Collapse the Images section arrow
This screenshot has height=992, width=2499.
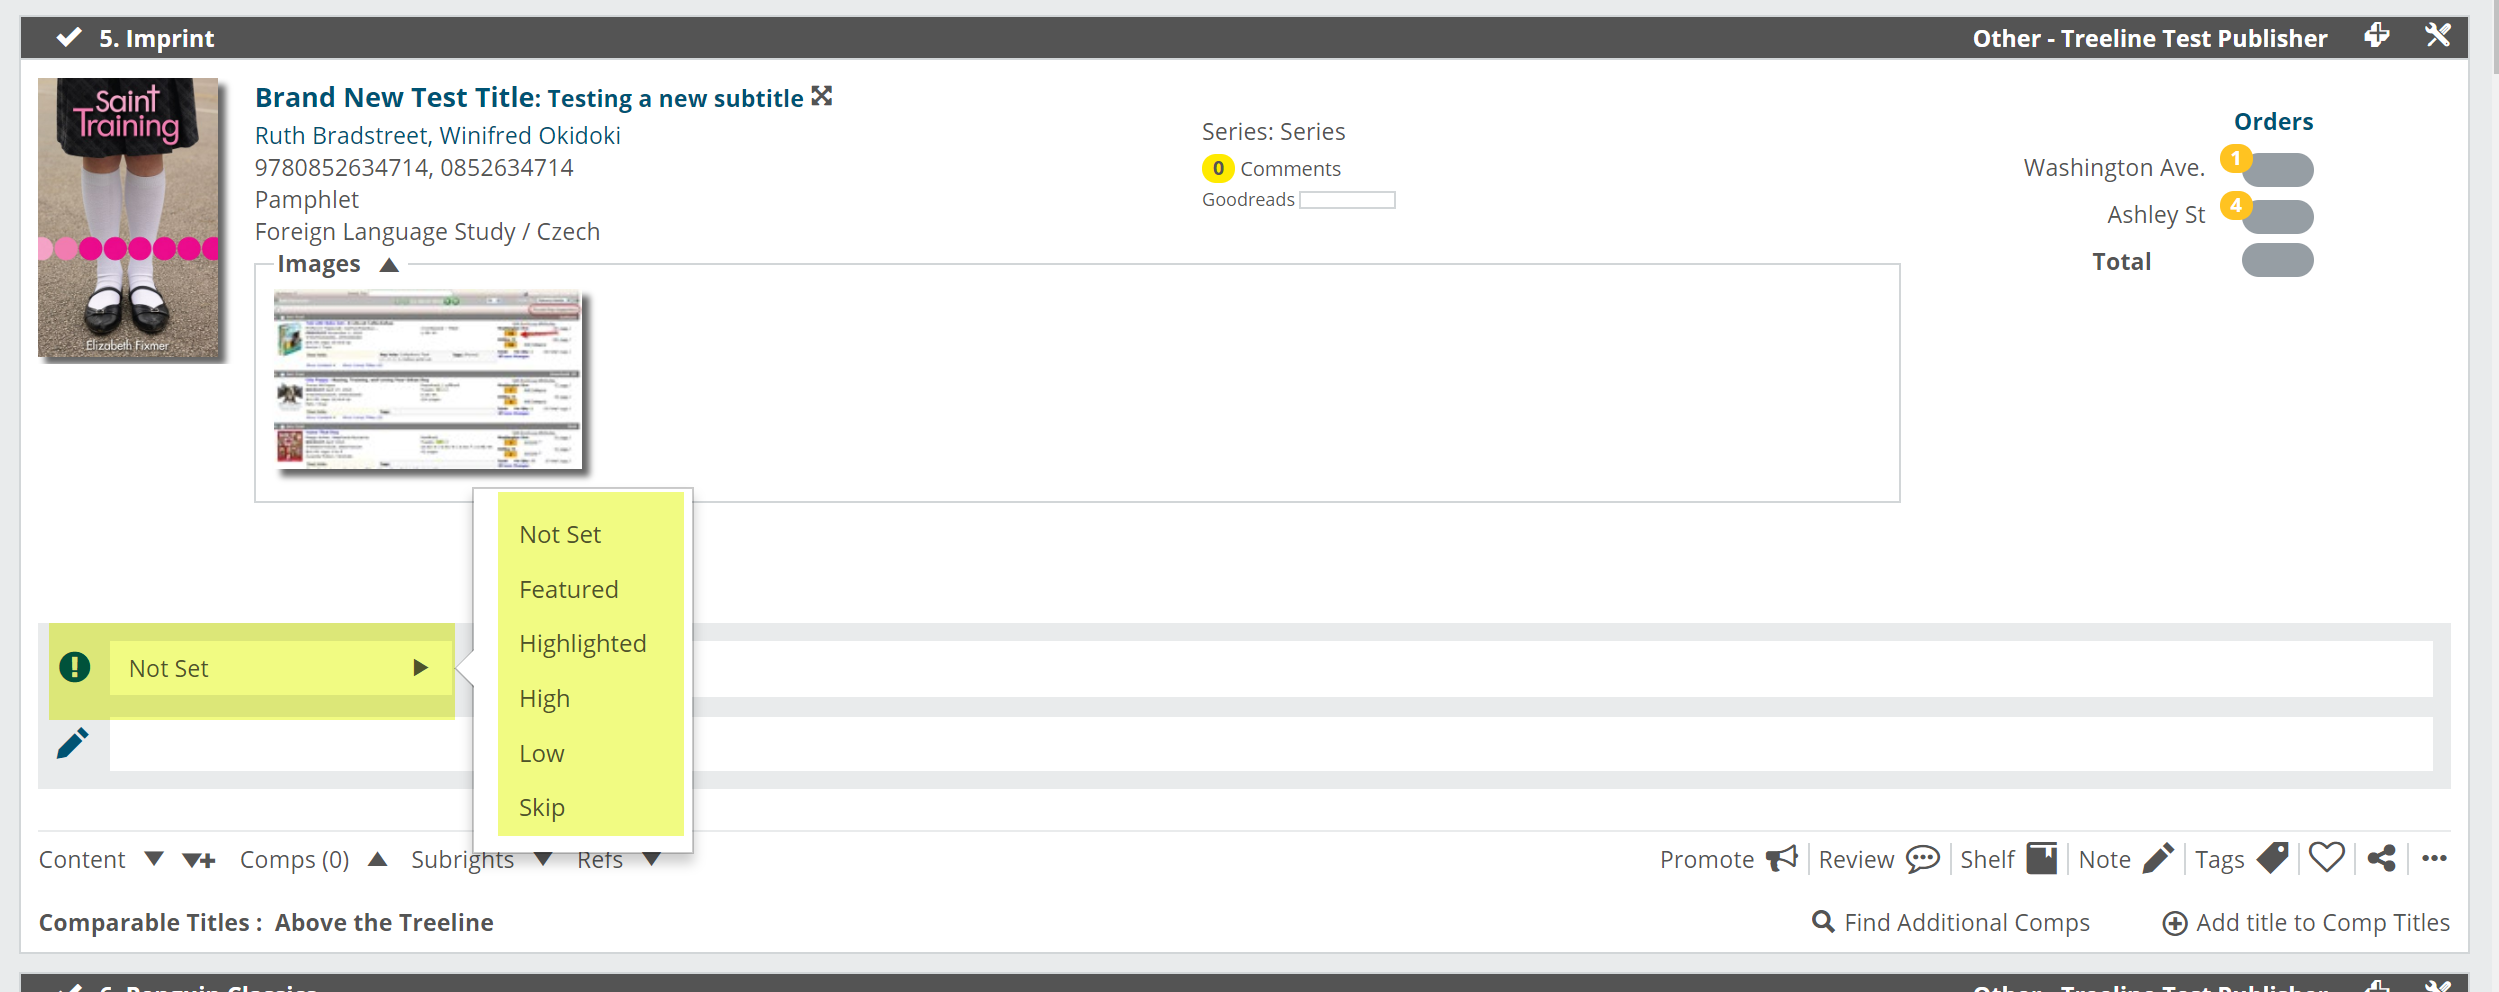[x=389, y=264]
